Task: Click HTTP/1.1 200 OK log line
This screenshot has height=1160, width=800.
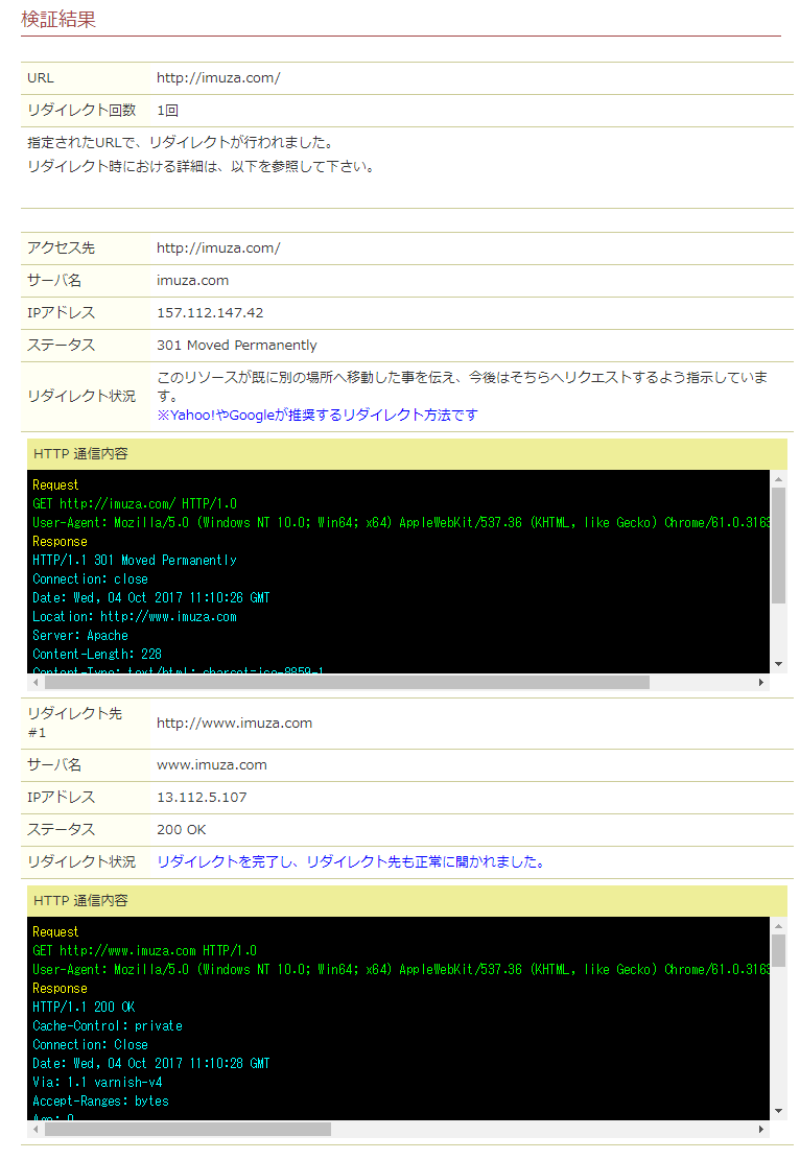Action: (x=84, y=1007)
